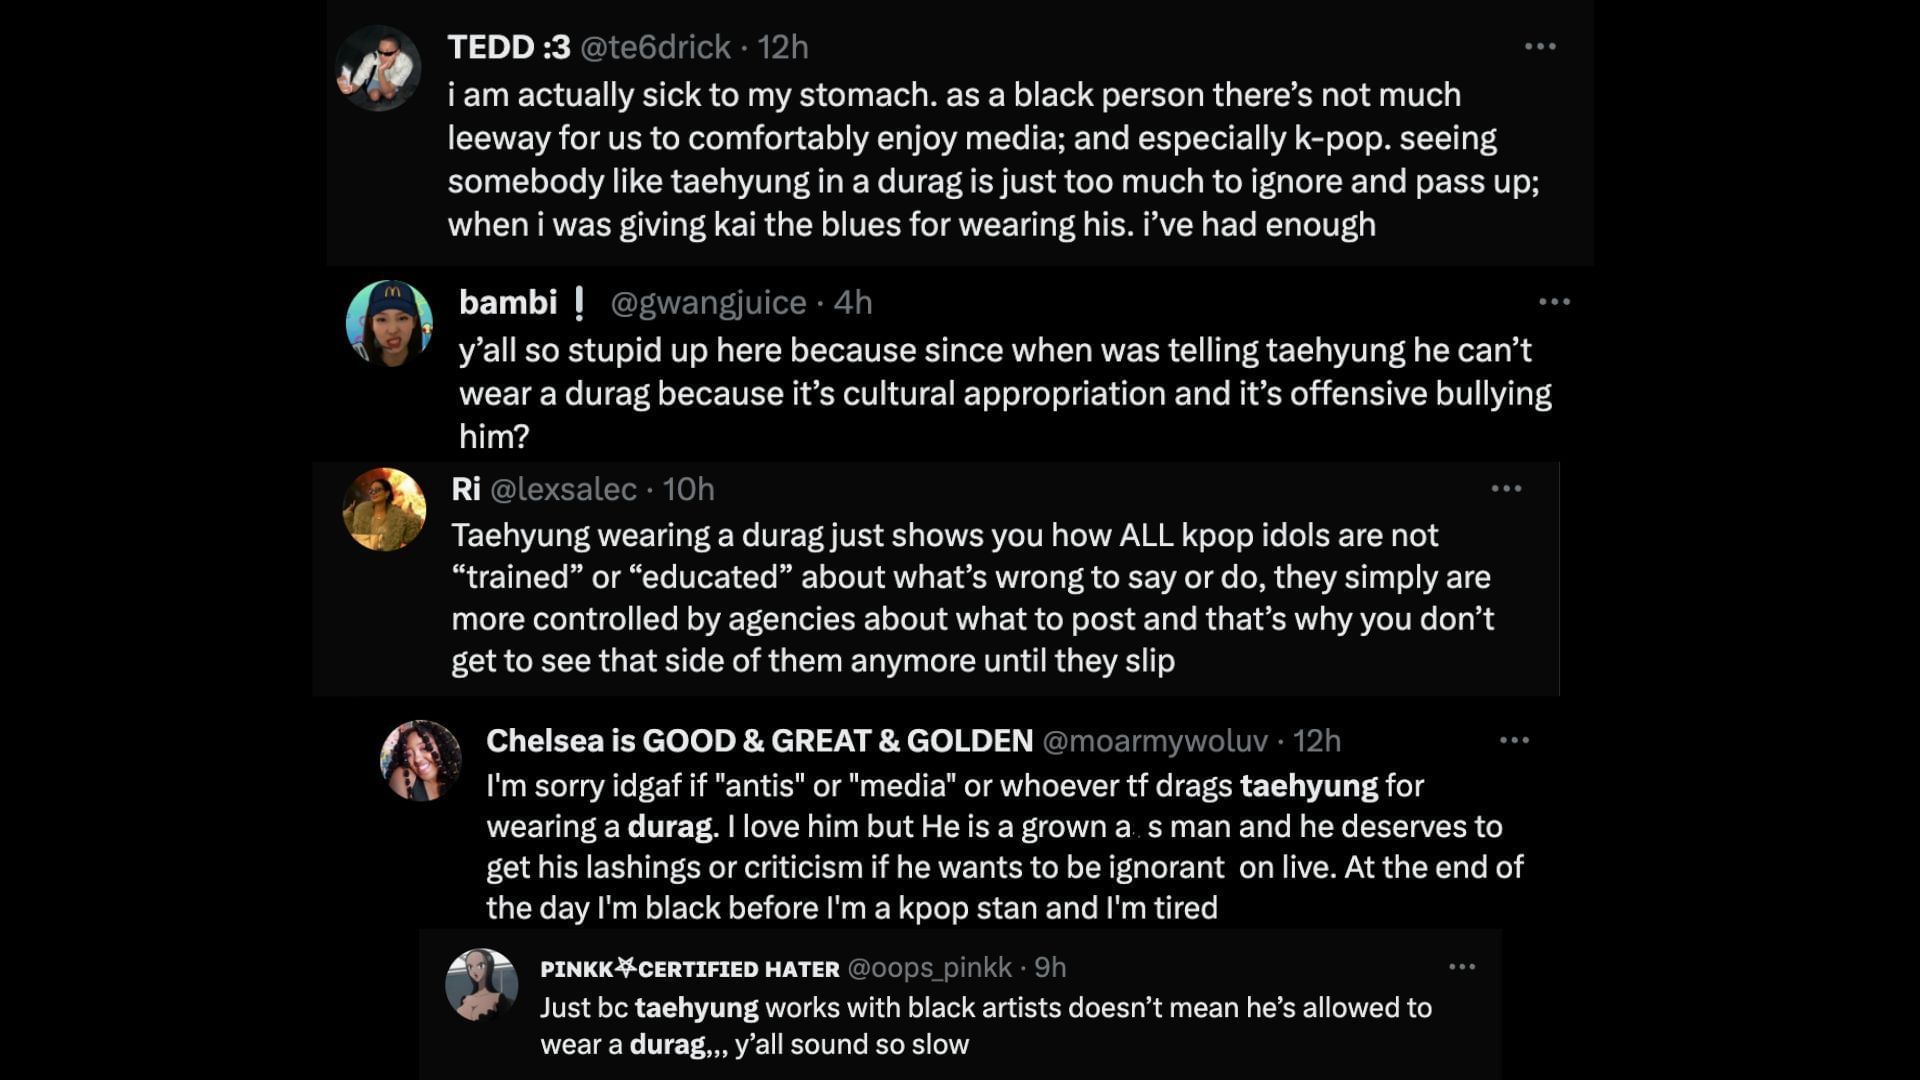
Task: Click bambi's profile avatar with McDonald's cap
Action: coord(389,323)
